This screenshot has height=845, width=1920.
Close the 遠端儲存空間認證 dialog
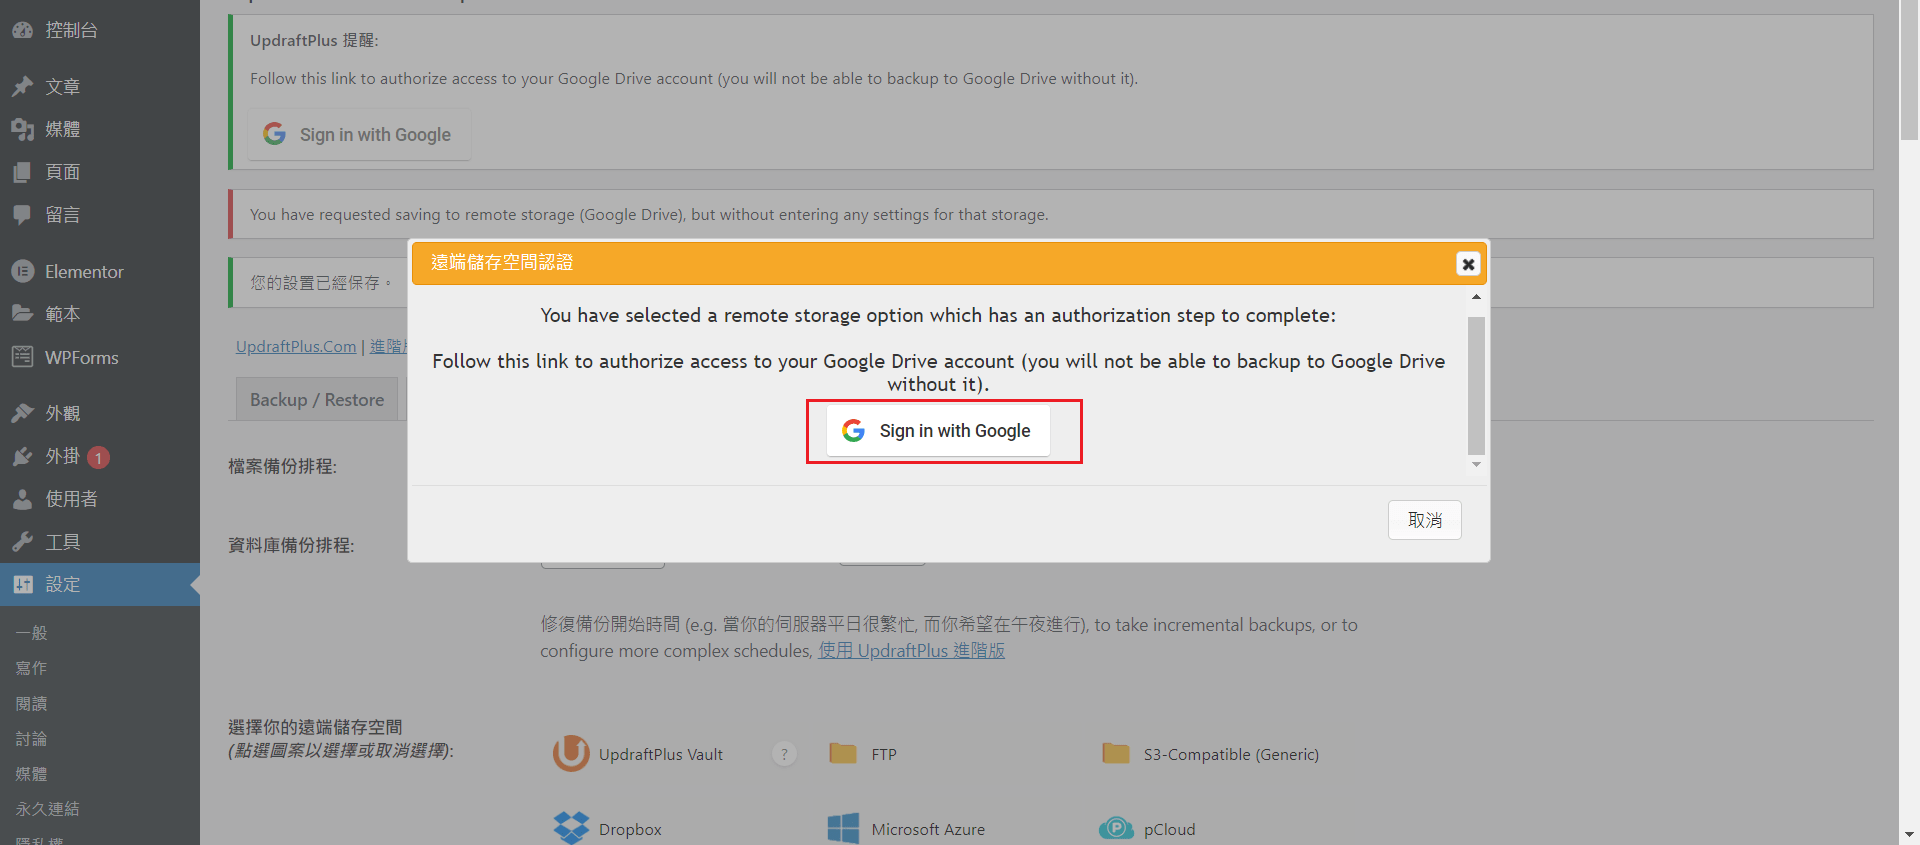[x=1468, y=263]
